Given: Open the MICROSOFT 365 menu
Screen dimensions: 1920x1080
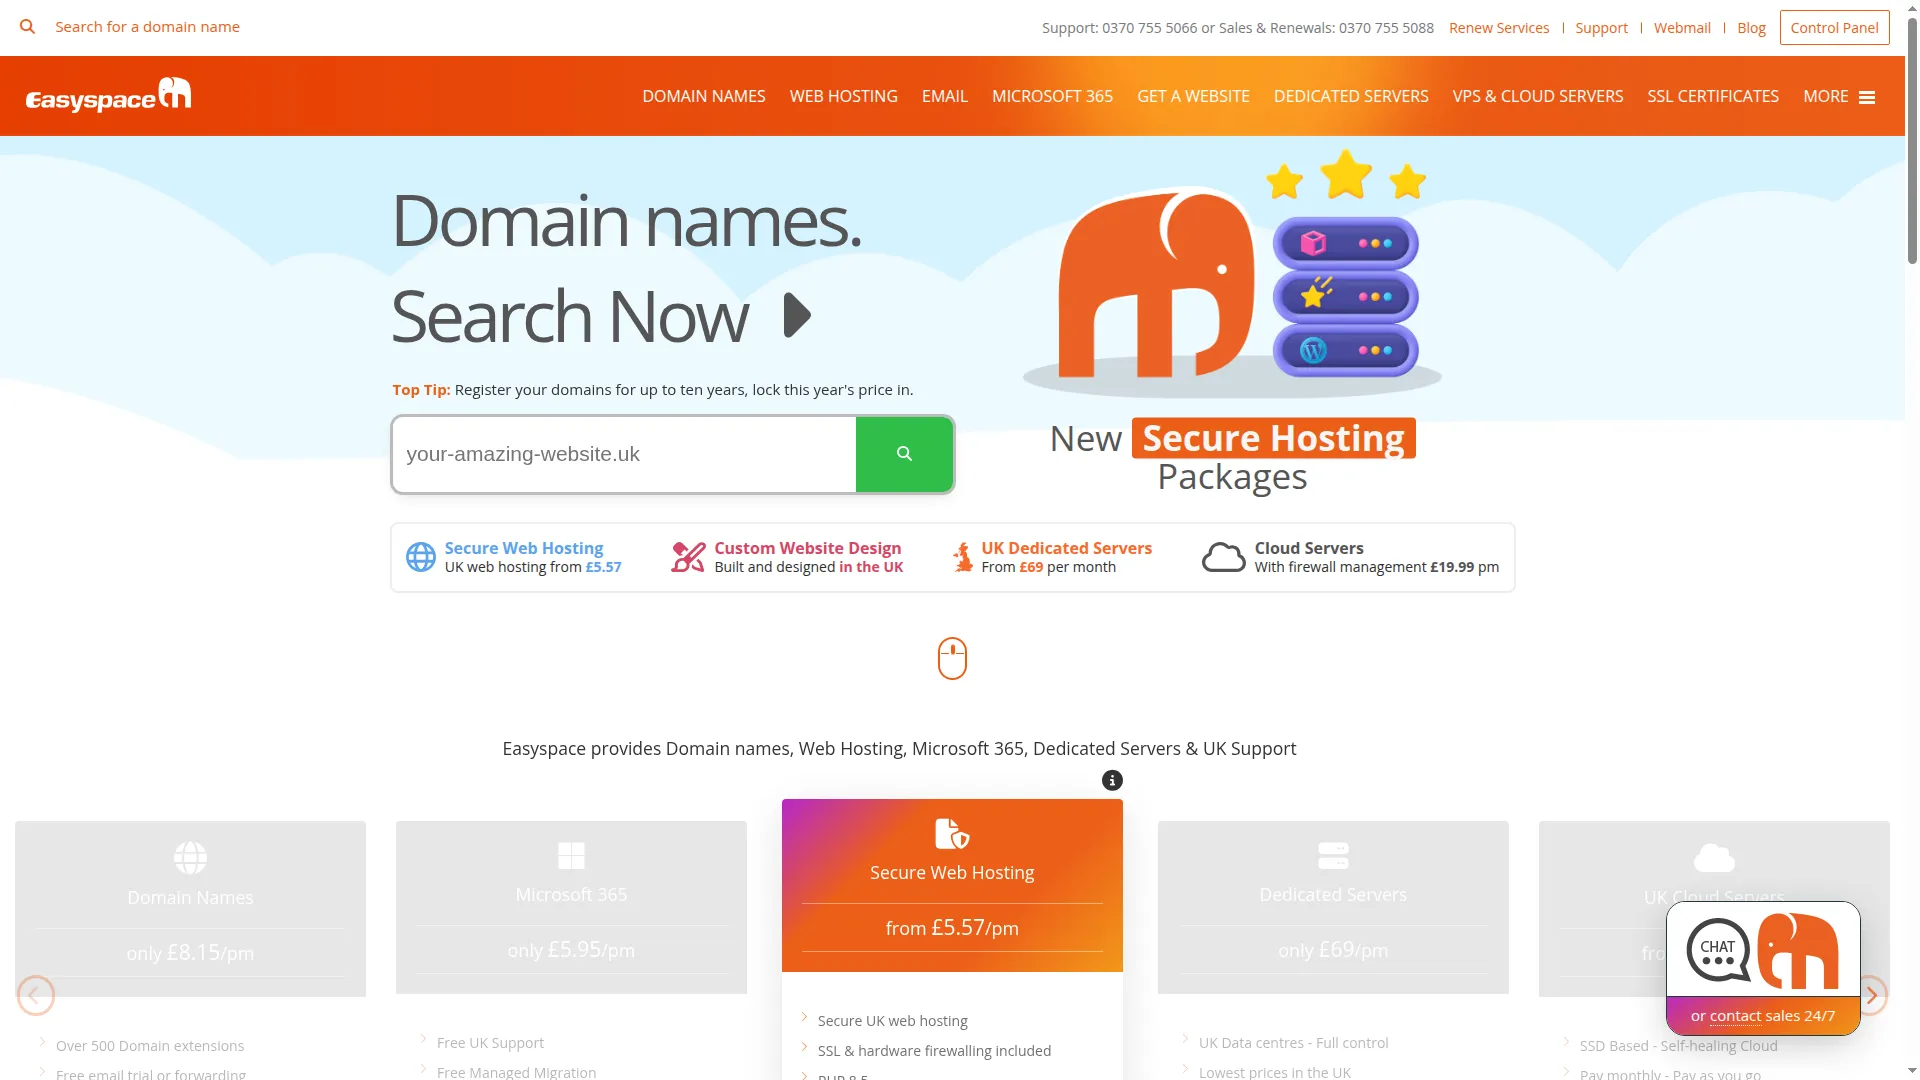Looking at the screenshot, I should click(x=1052, y=96).
